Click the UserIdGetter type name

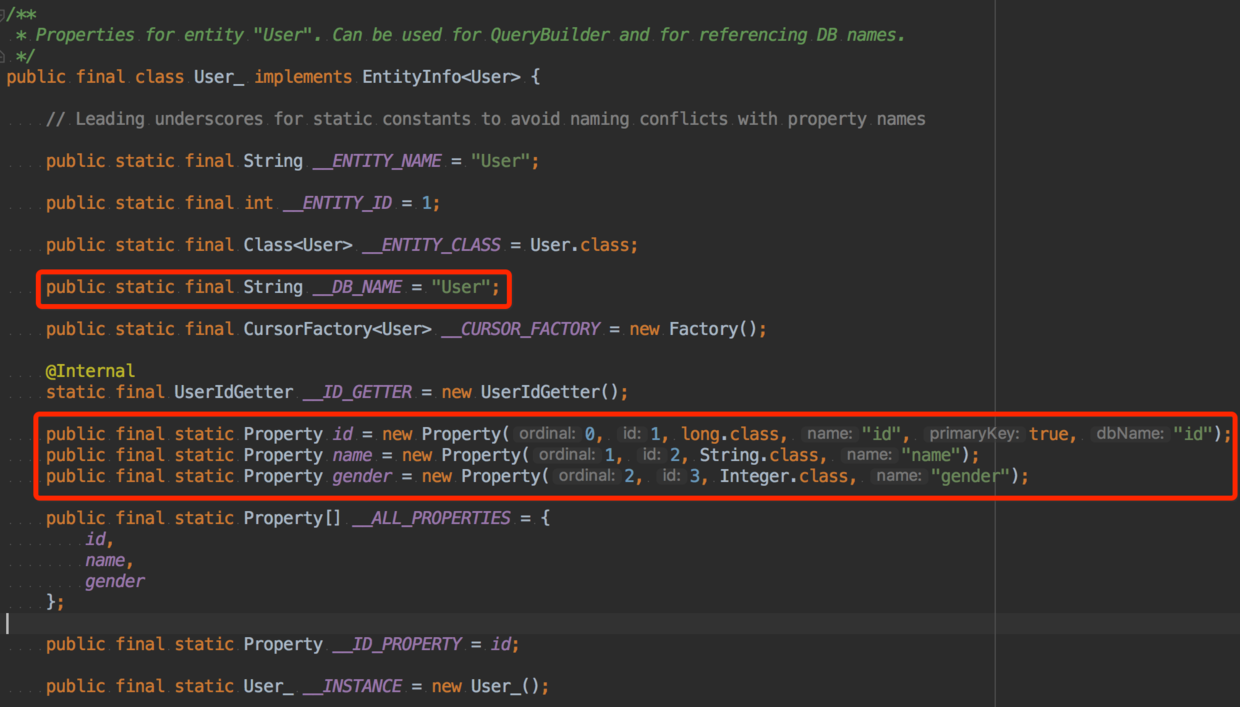(x=233, y=391)
